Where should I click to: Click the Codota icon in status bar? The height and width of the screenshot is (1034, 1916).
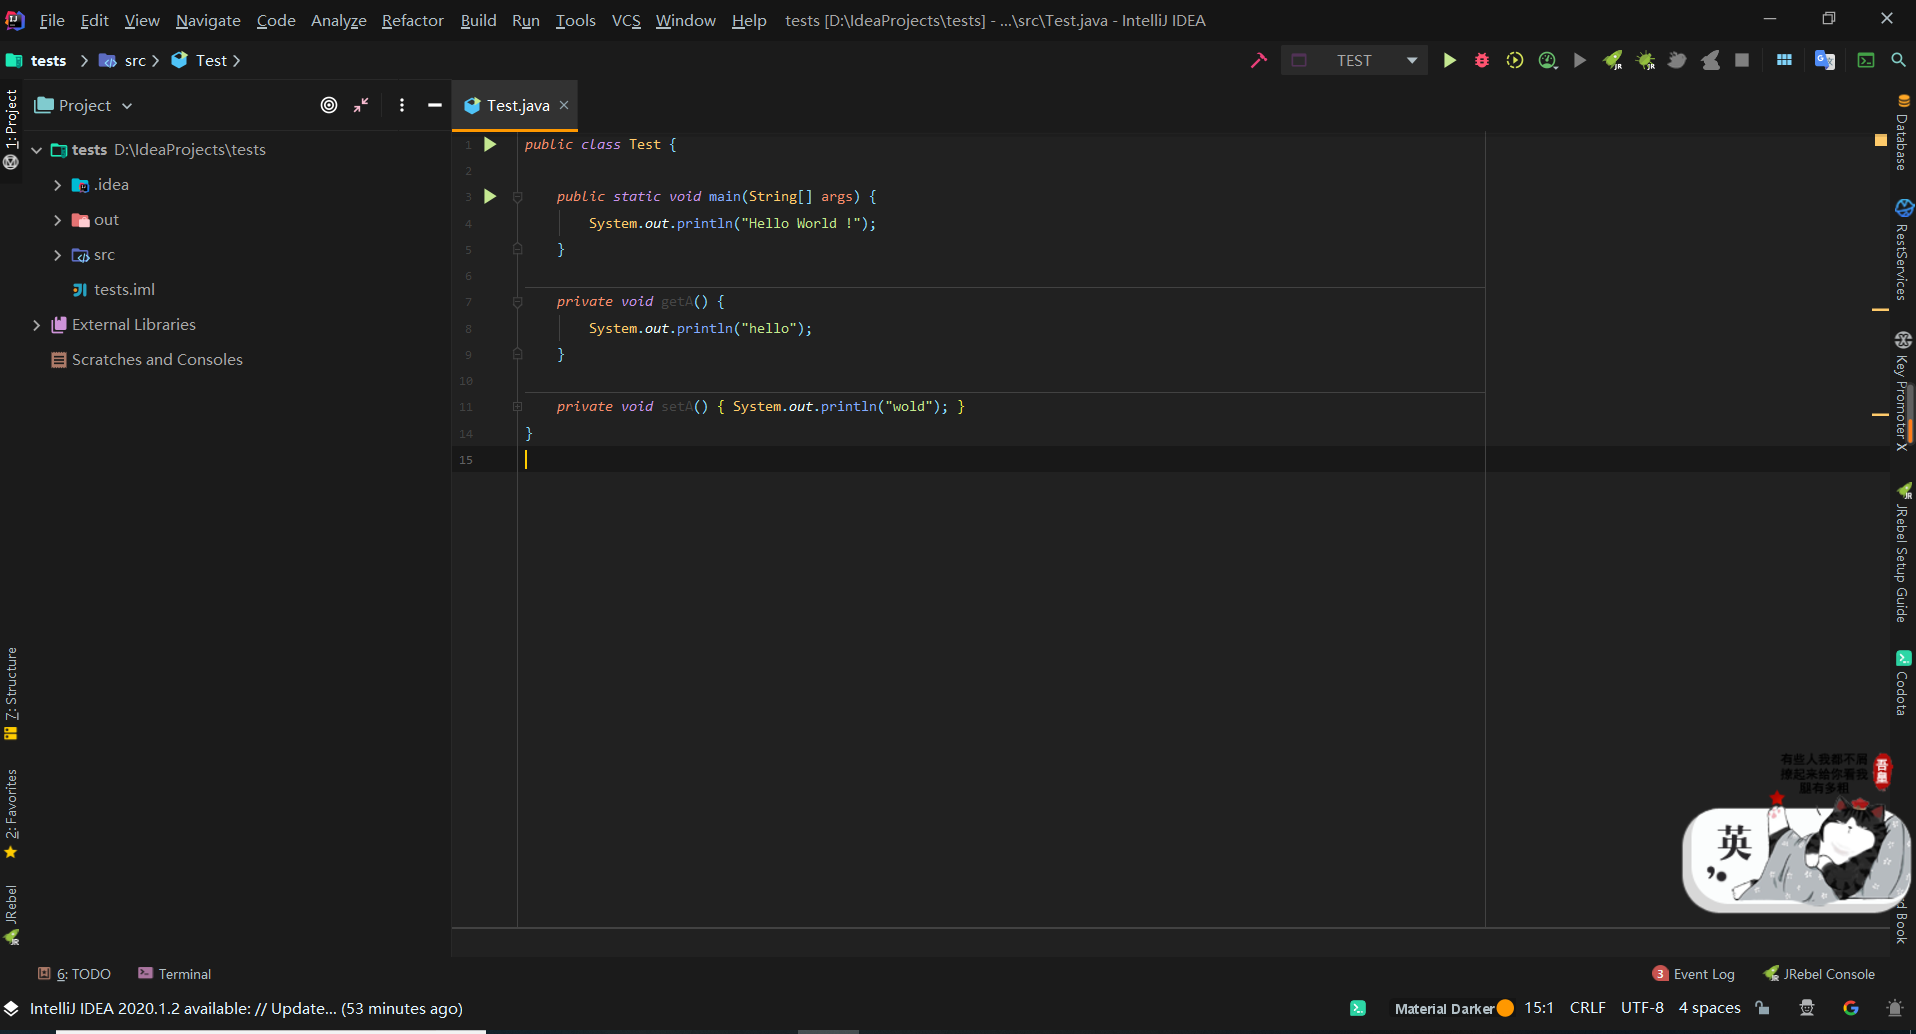pos(1357,1008)
